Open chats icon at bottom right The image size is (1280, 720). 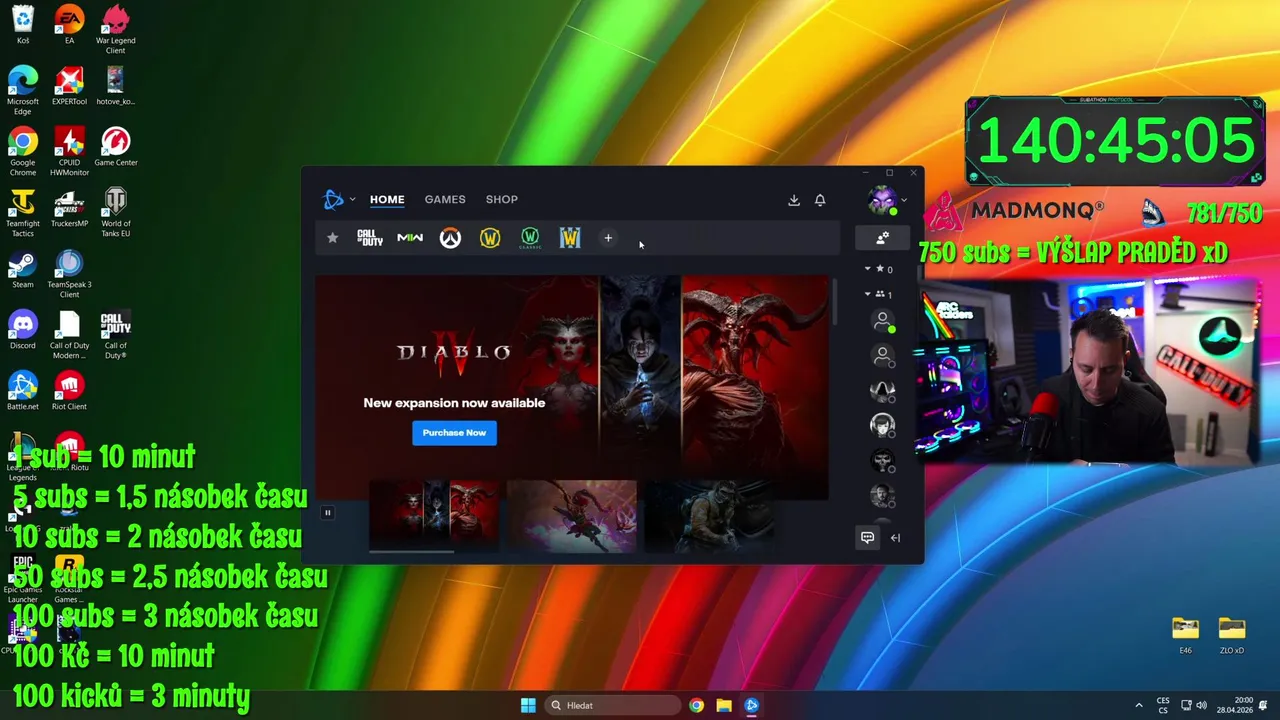point(867,538)
